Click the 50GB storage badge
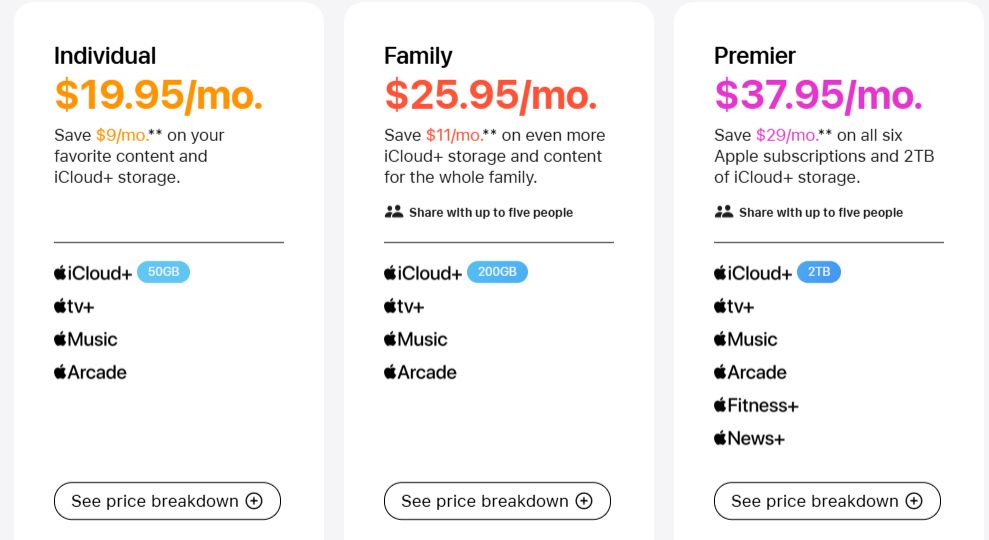This screenshot has height=540, width=989. pyautogui.click(x=163, y=272)
